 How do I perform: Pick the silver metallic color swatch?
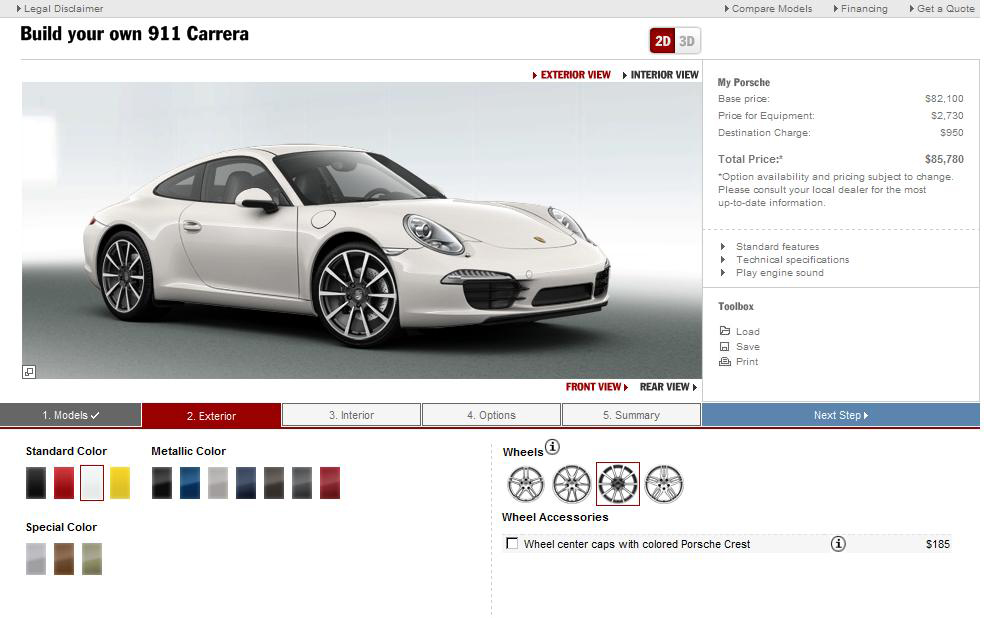(218, 483)
